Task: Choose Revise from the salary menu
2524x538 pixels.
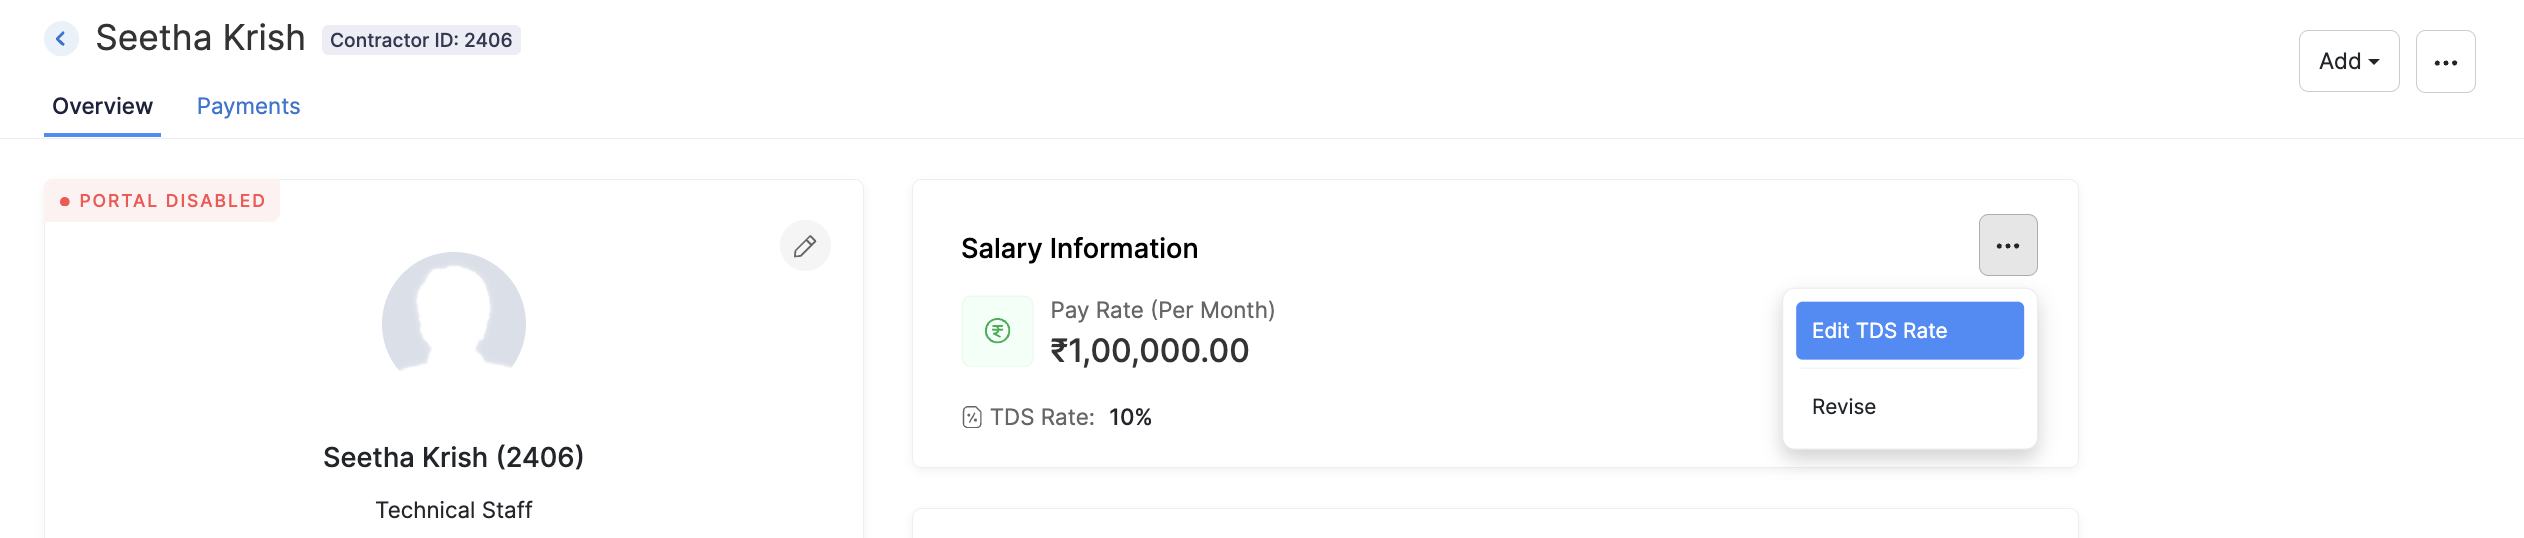Action: pos(1844,407)
